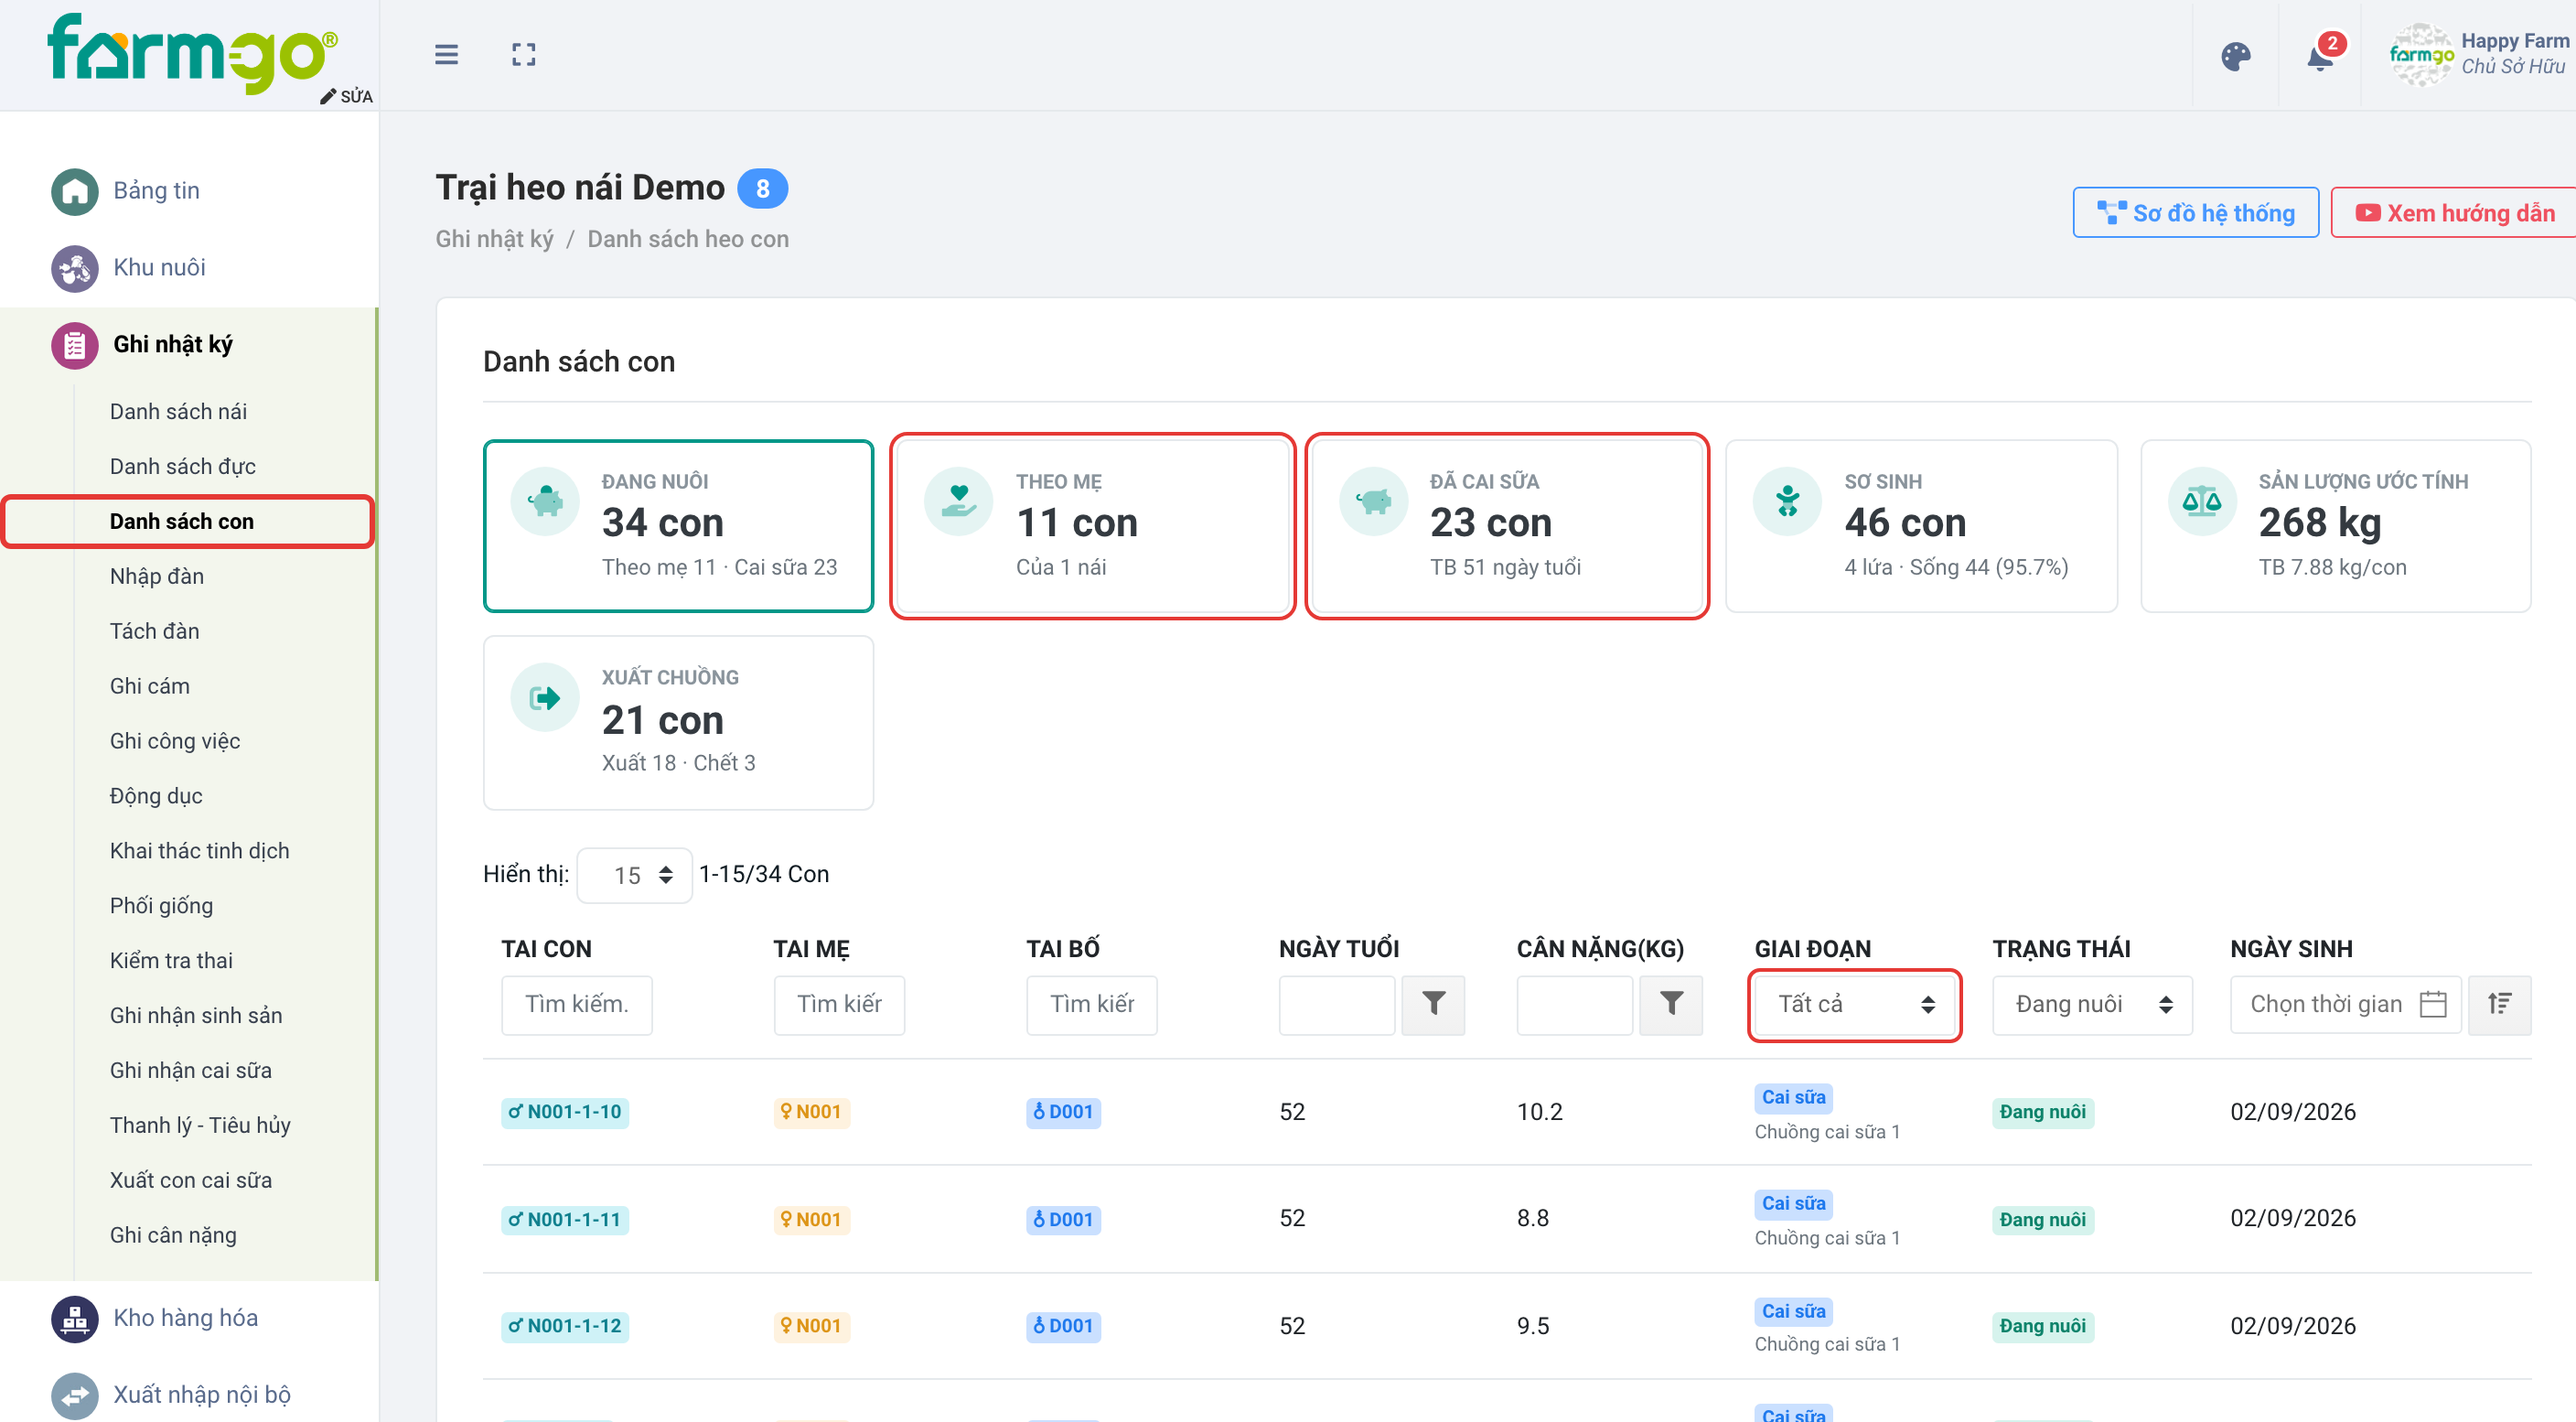
Task: Click the Xem hướng dẫn button
Action: [x=2454, y=213]
